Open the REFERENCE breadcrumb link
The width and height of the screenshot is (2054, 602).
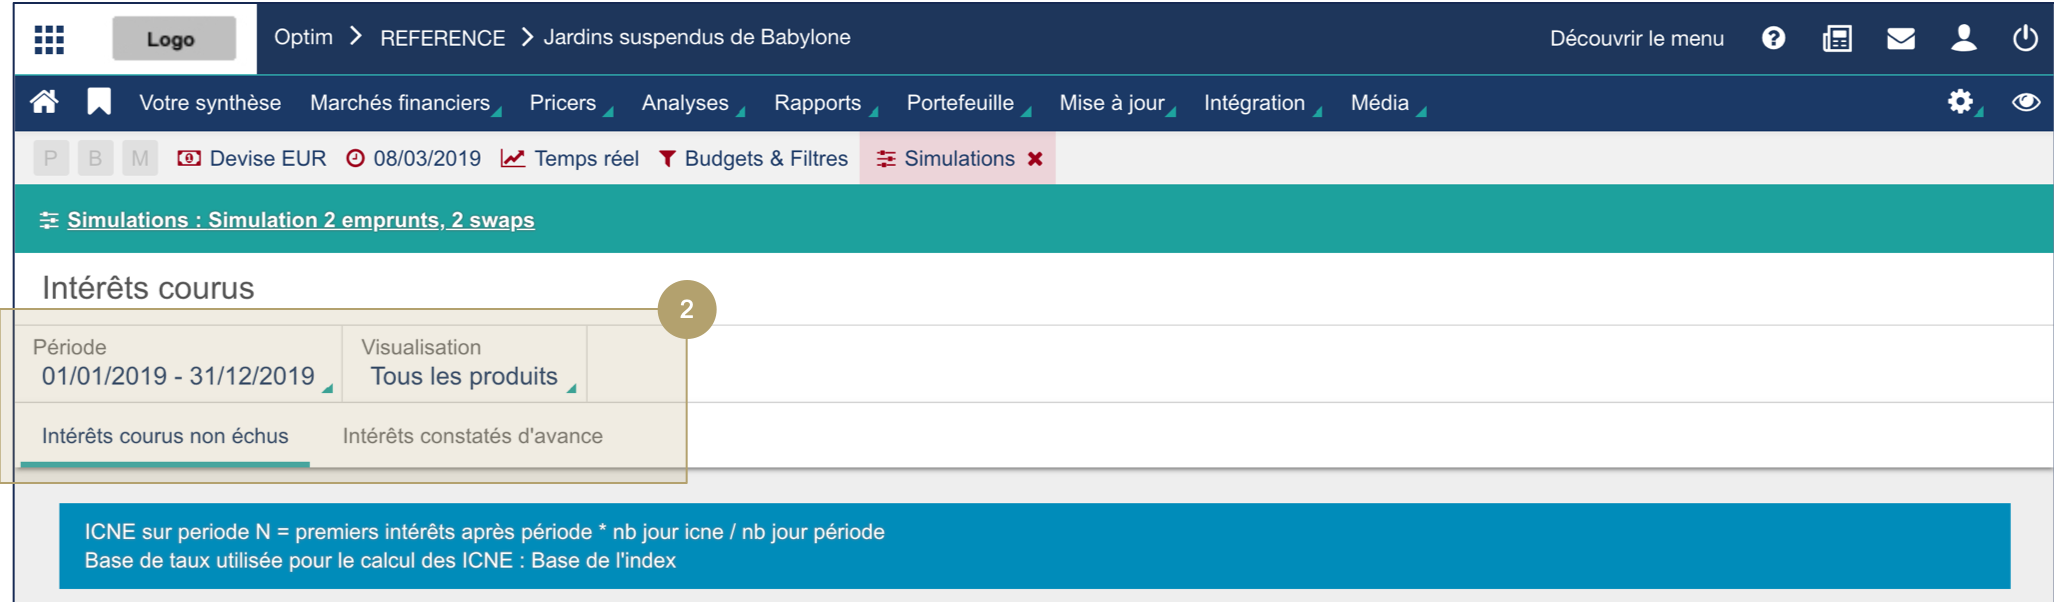pos(442,38)
